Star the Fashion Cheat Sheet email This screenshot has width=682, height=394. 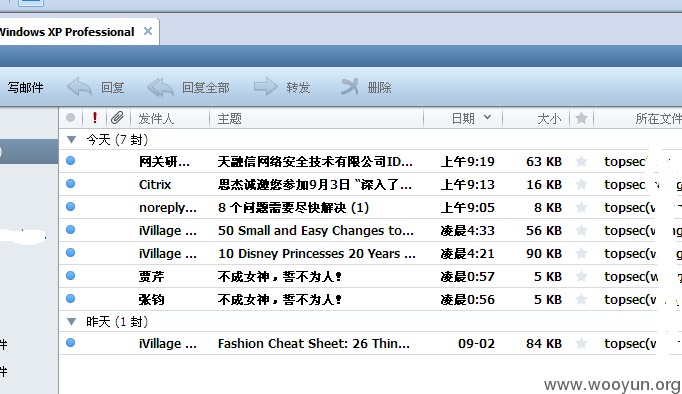coord(581,344)
